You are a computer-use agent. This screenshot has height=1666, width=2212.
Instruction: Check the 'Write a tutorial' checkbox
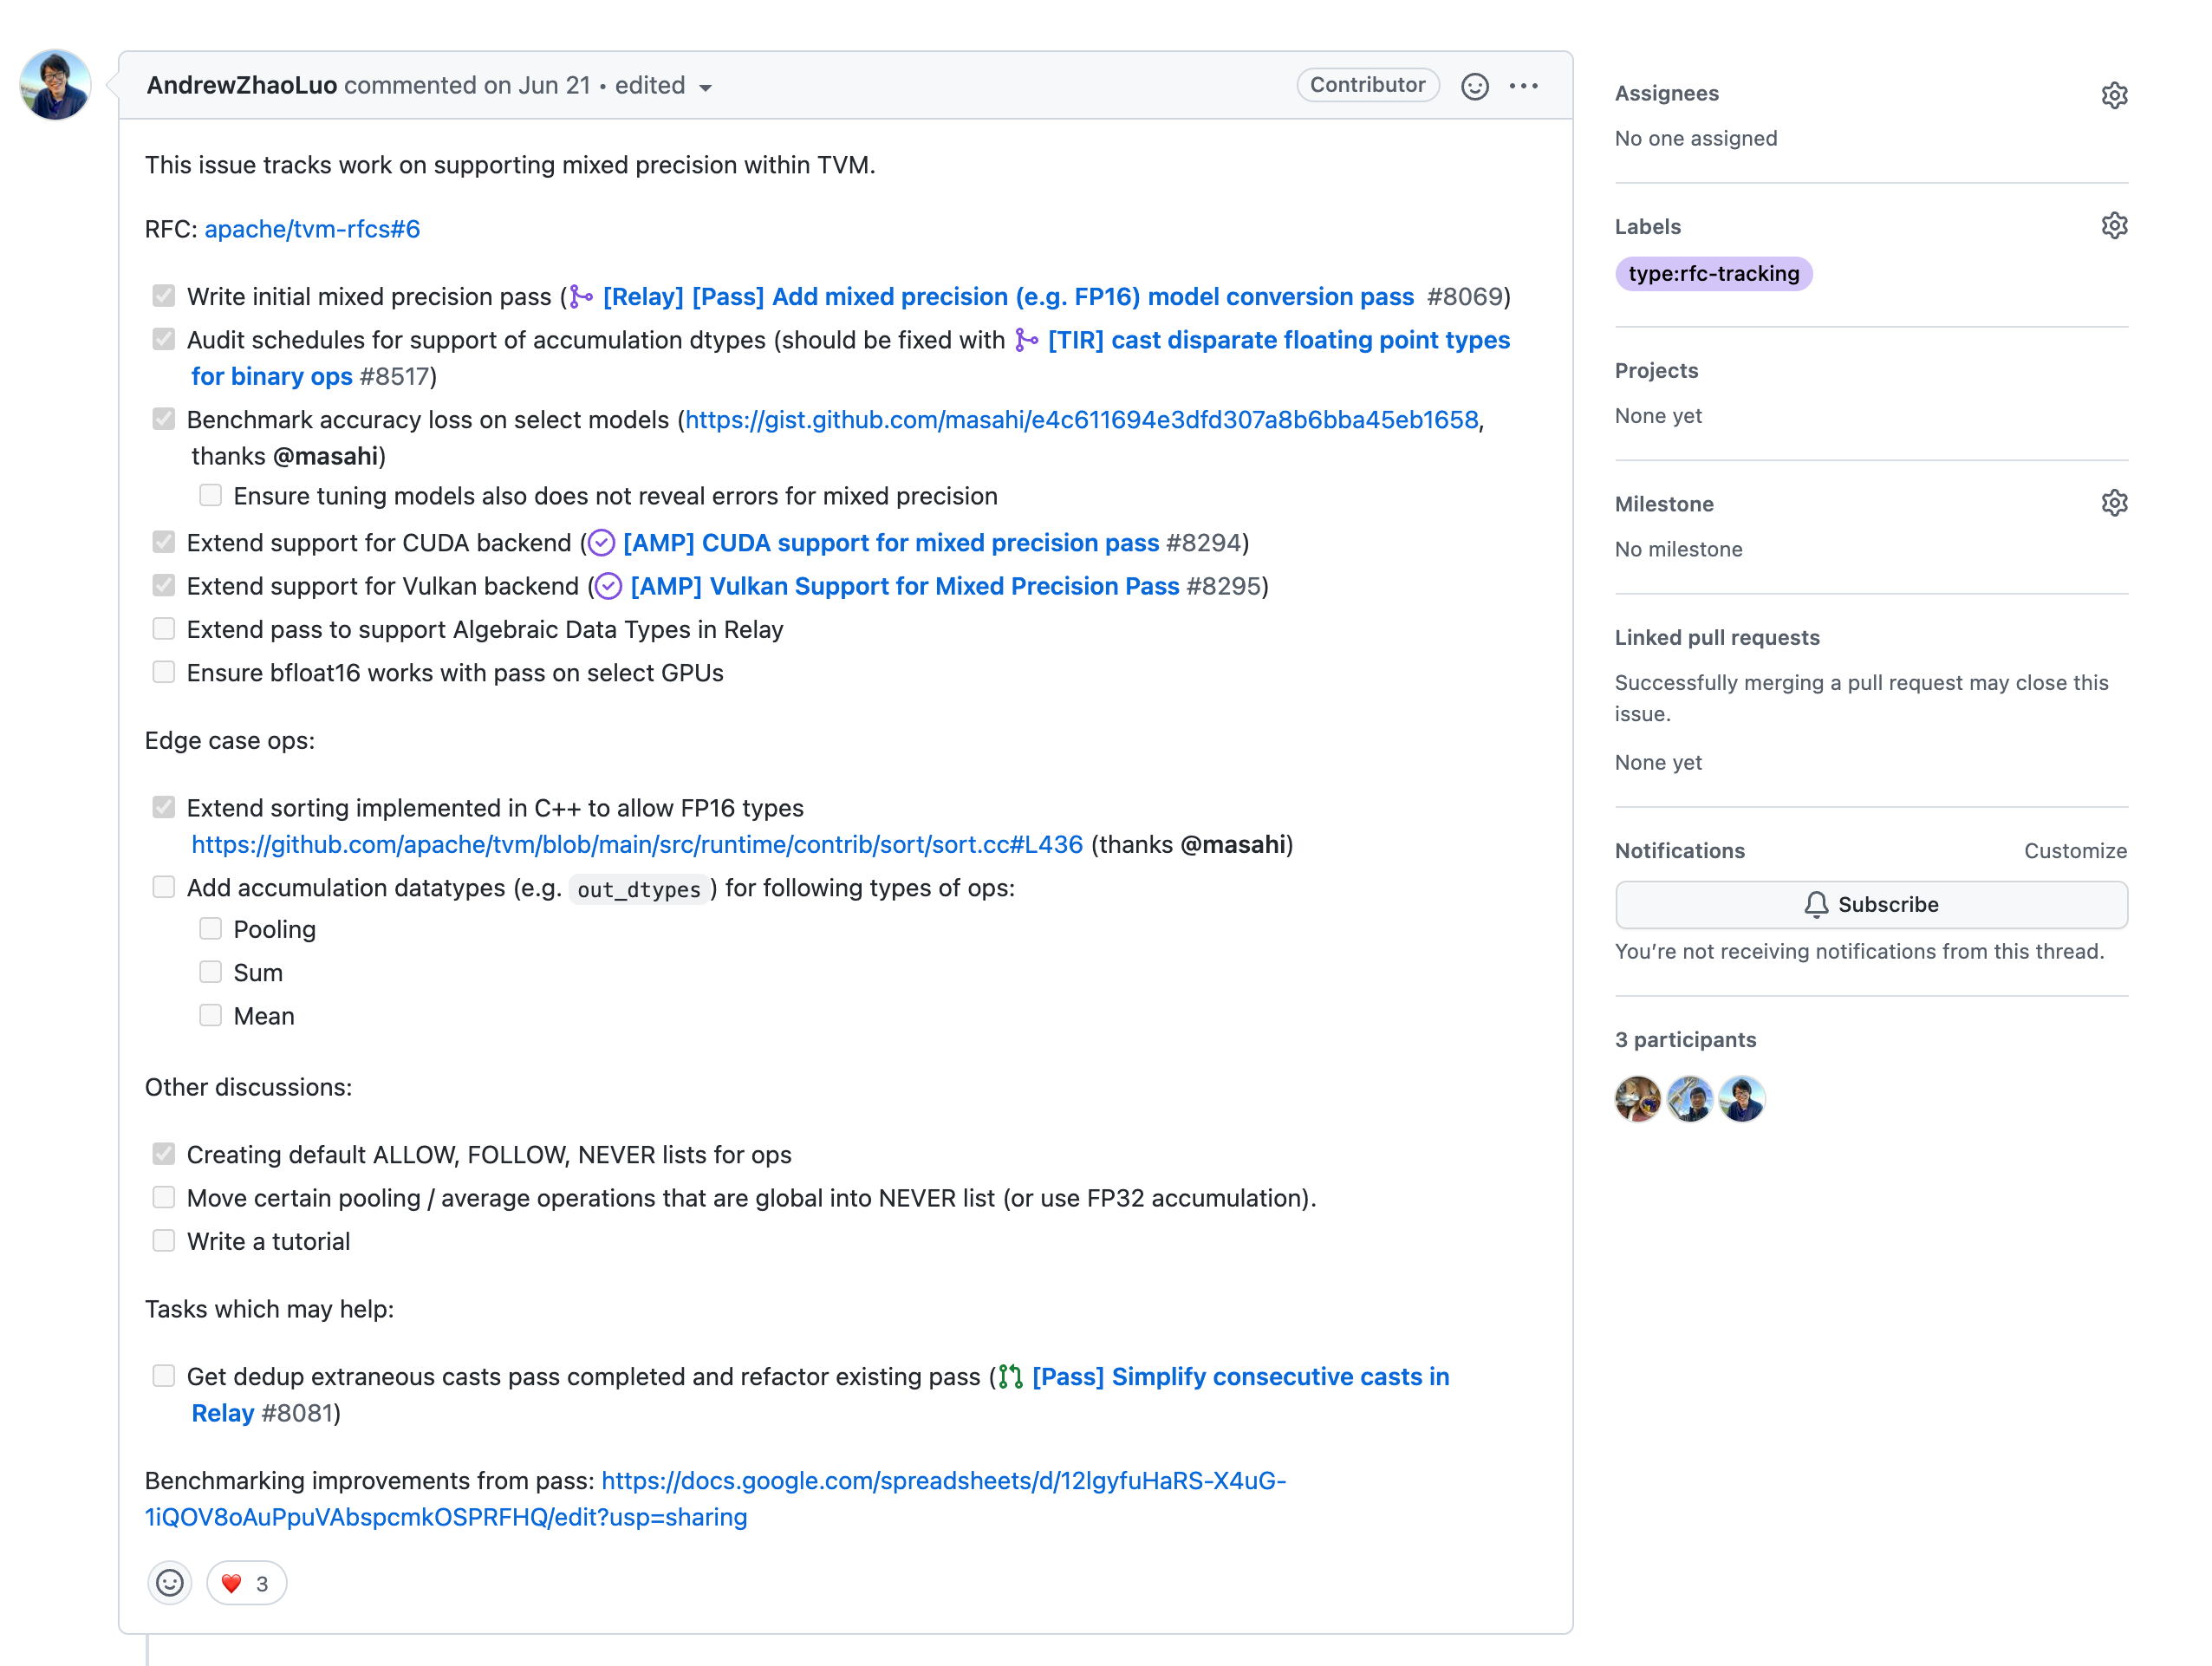(164, 1241)
